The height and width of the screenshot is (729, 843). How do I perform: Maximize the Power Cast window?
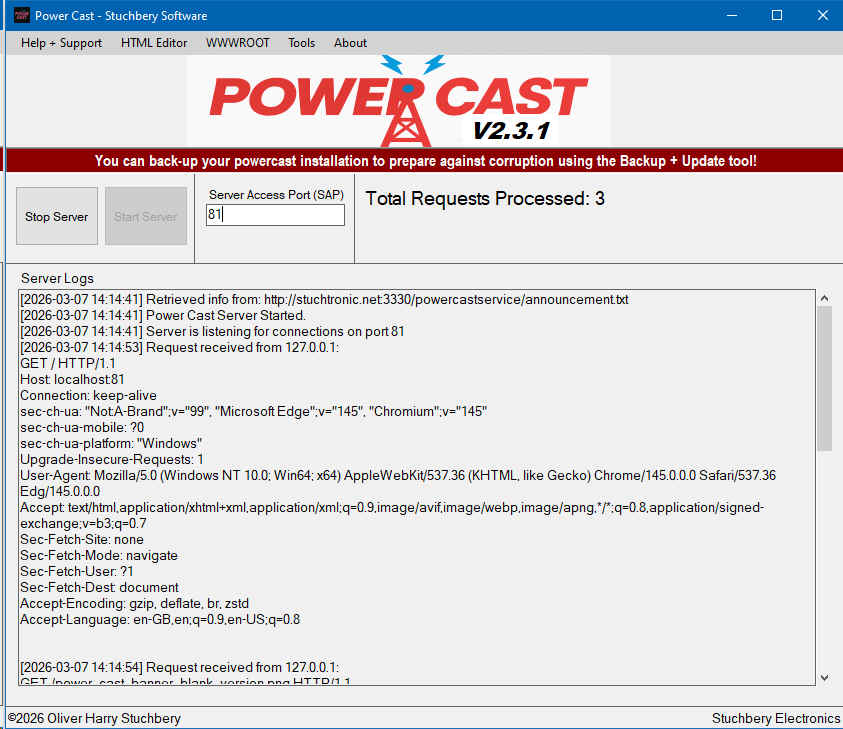pos(777,15)
